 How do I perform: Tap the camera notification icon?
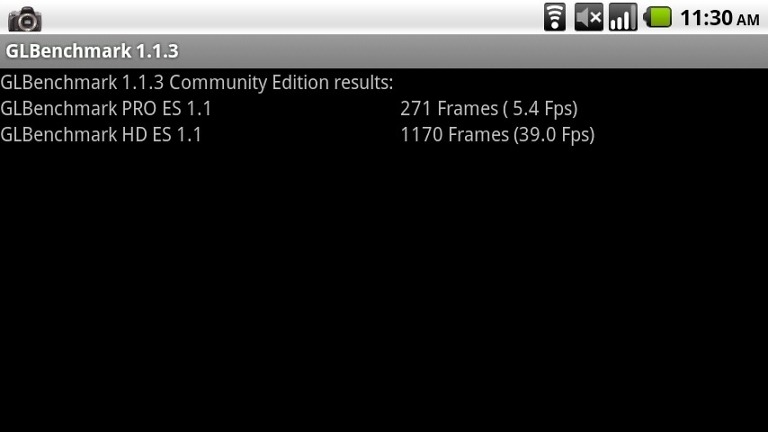click(x=24, y=19)
